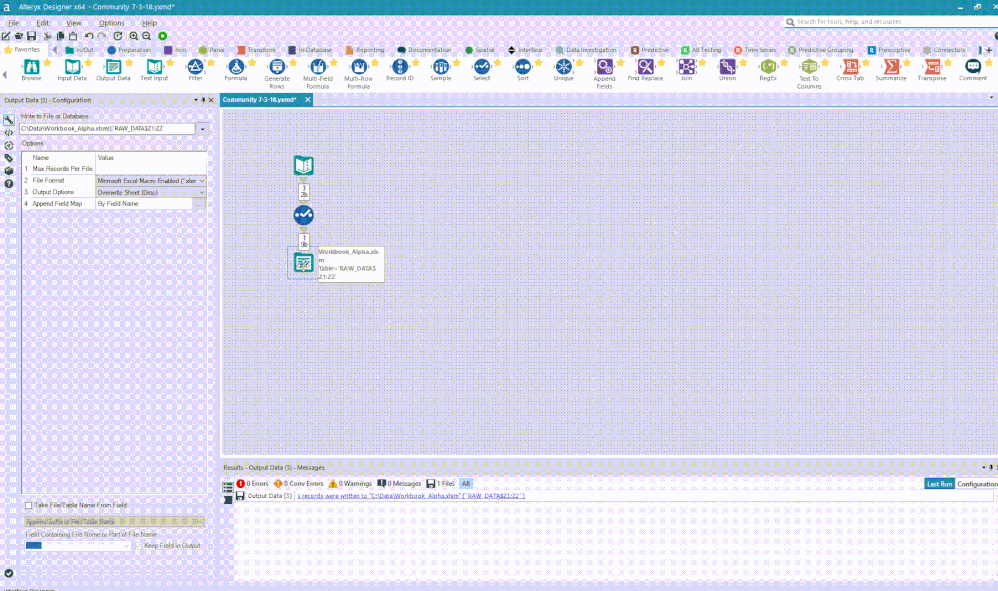Open the Edit menu
Image resolution: width=998 pixels, height=591 pixels.
click(43, 23)
